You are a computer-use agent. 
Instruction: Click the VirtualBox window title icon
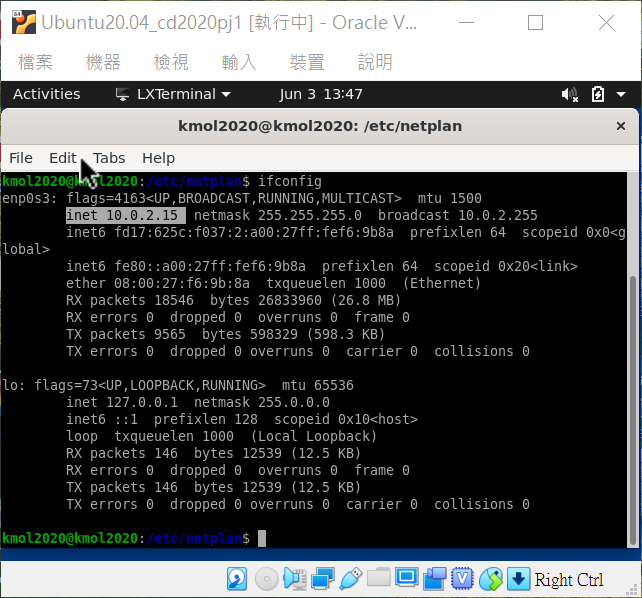pos(23,23)
